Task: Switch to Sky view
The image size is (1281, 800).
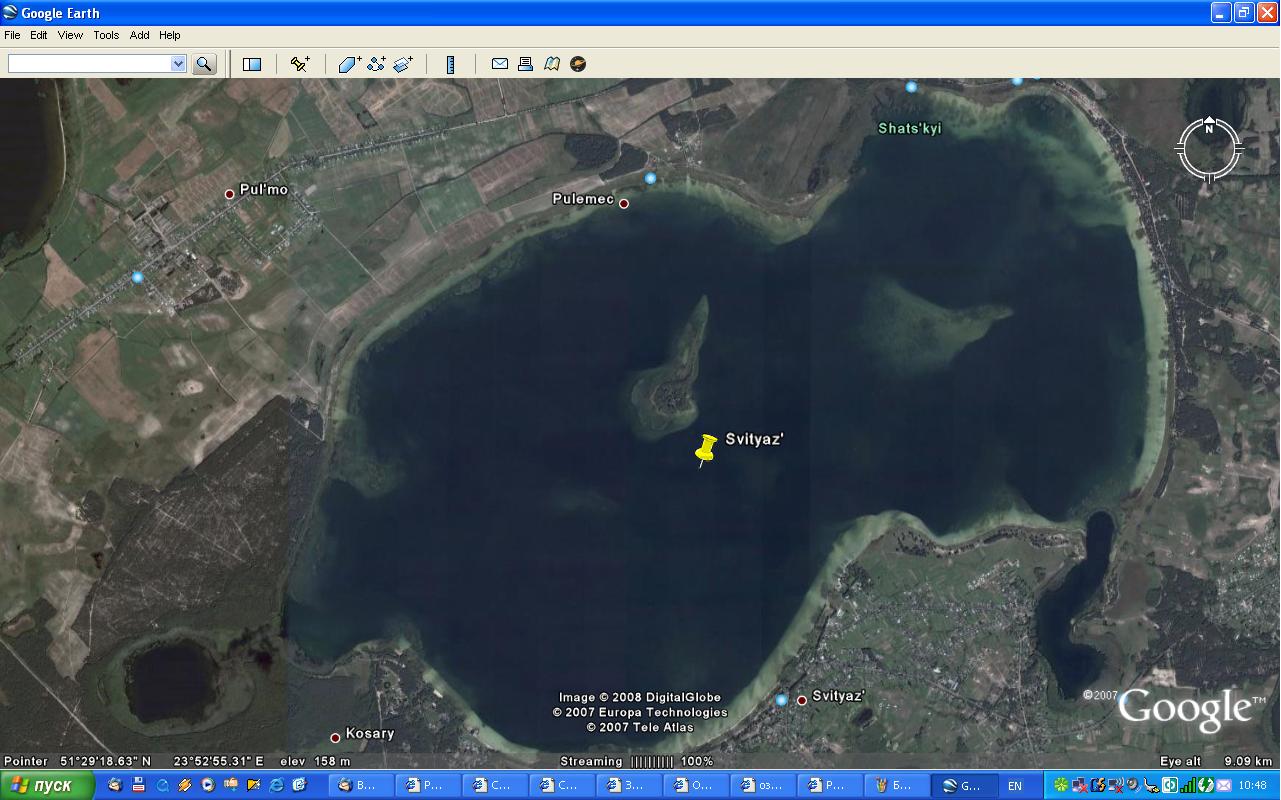Action: click(578, 64)
